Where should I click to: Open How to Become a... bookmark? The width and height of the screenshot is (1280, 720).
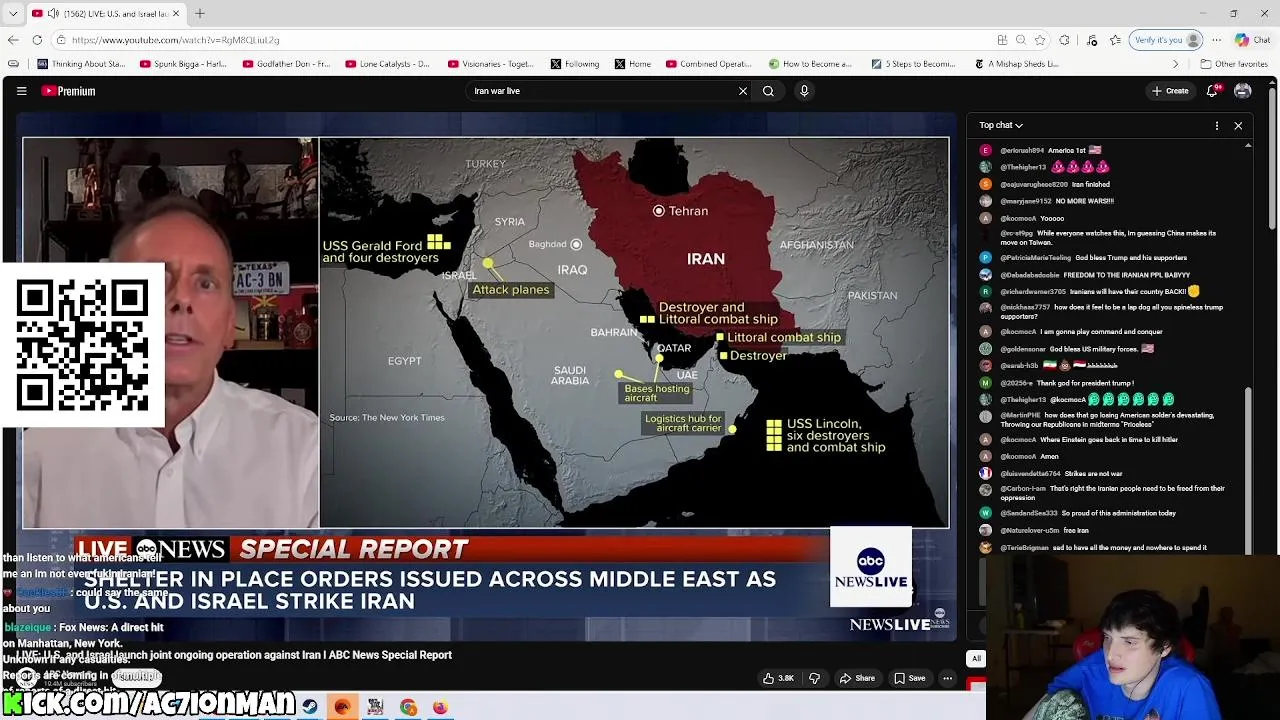pyautogui.click(x=810, y=64)
